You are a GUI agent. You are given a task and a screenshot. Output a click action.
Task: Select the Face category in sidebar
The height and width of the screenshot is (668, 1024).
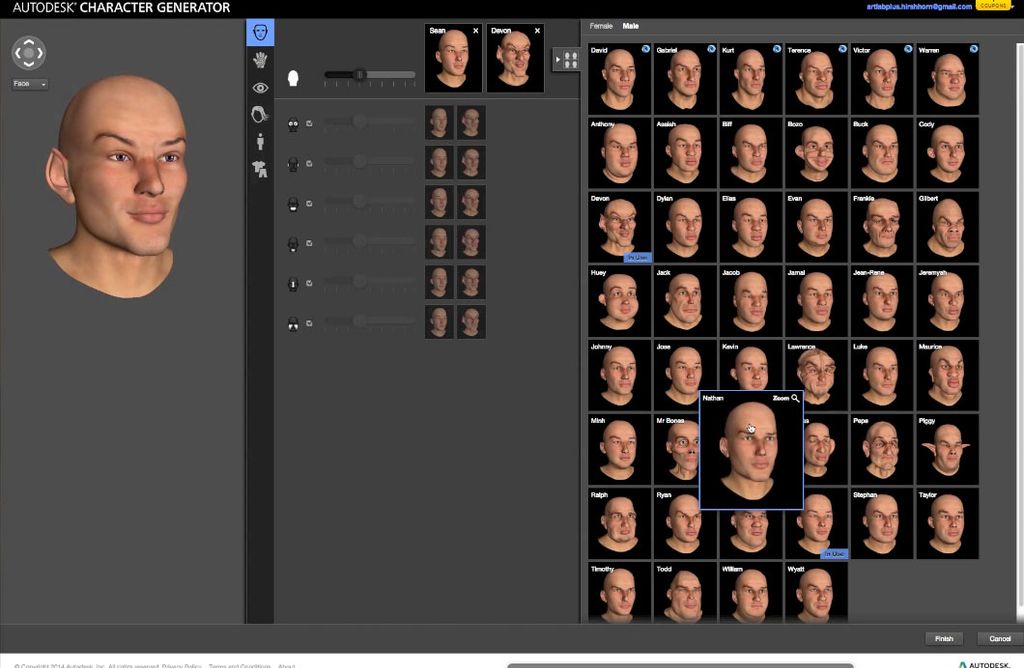(x=259, y=33)
